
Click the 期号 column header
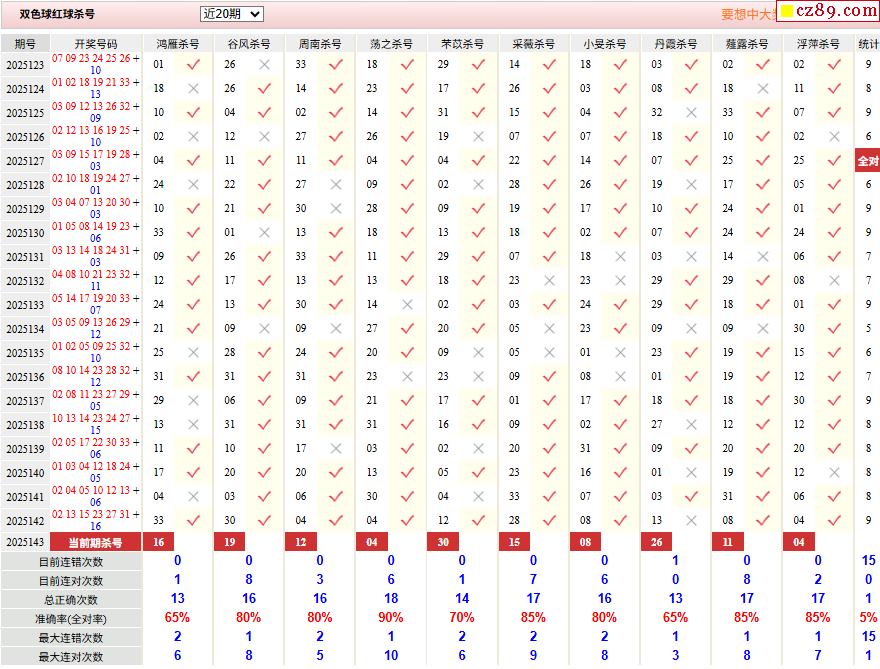[25, 44]
